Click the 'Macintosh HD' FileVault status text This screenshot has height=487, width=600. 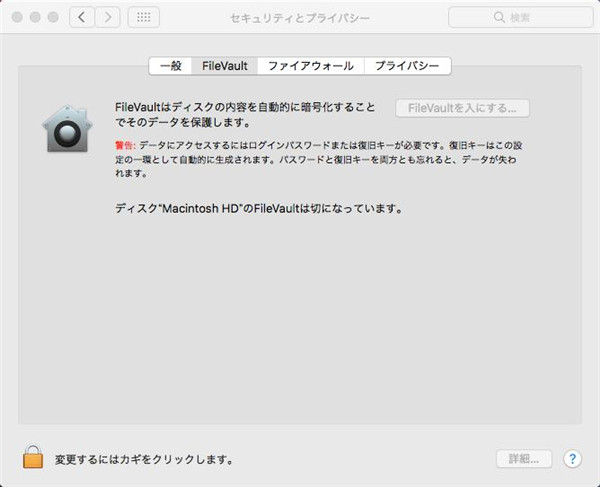259,208
